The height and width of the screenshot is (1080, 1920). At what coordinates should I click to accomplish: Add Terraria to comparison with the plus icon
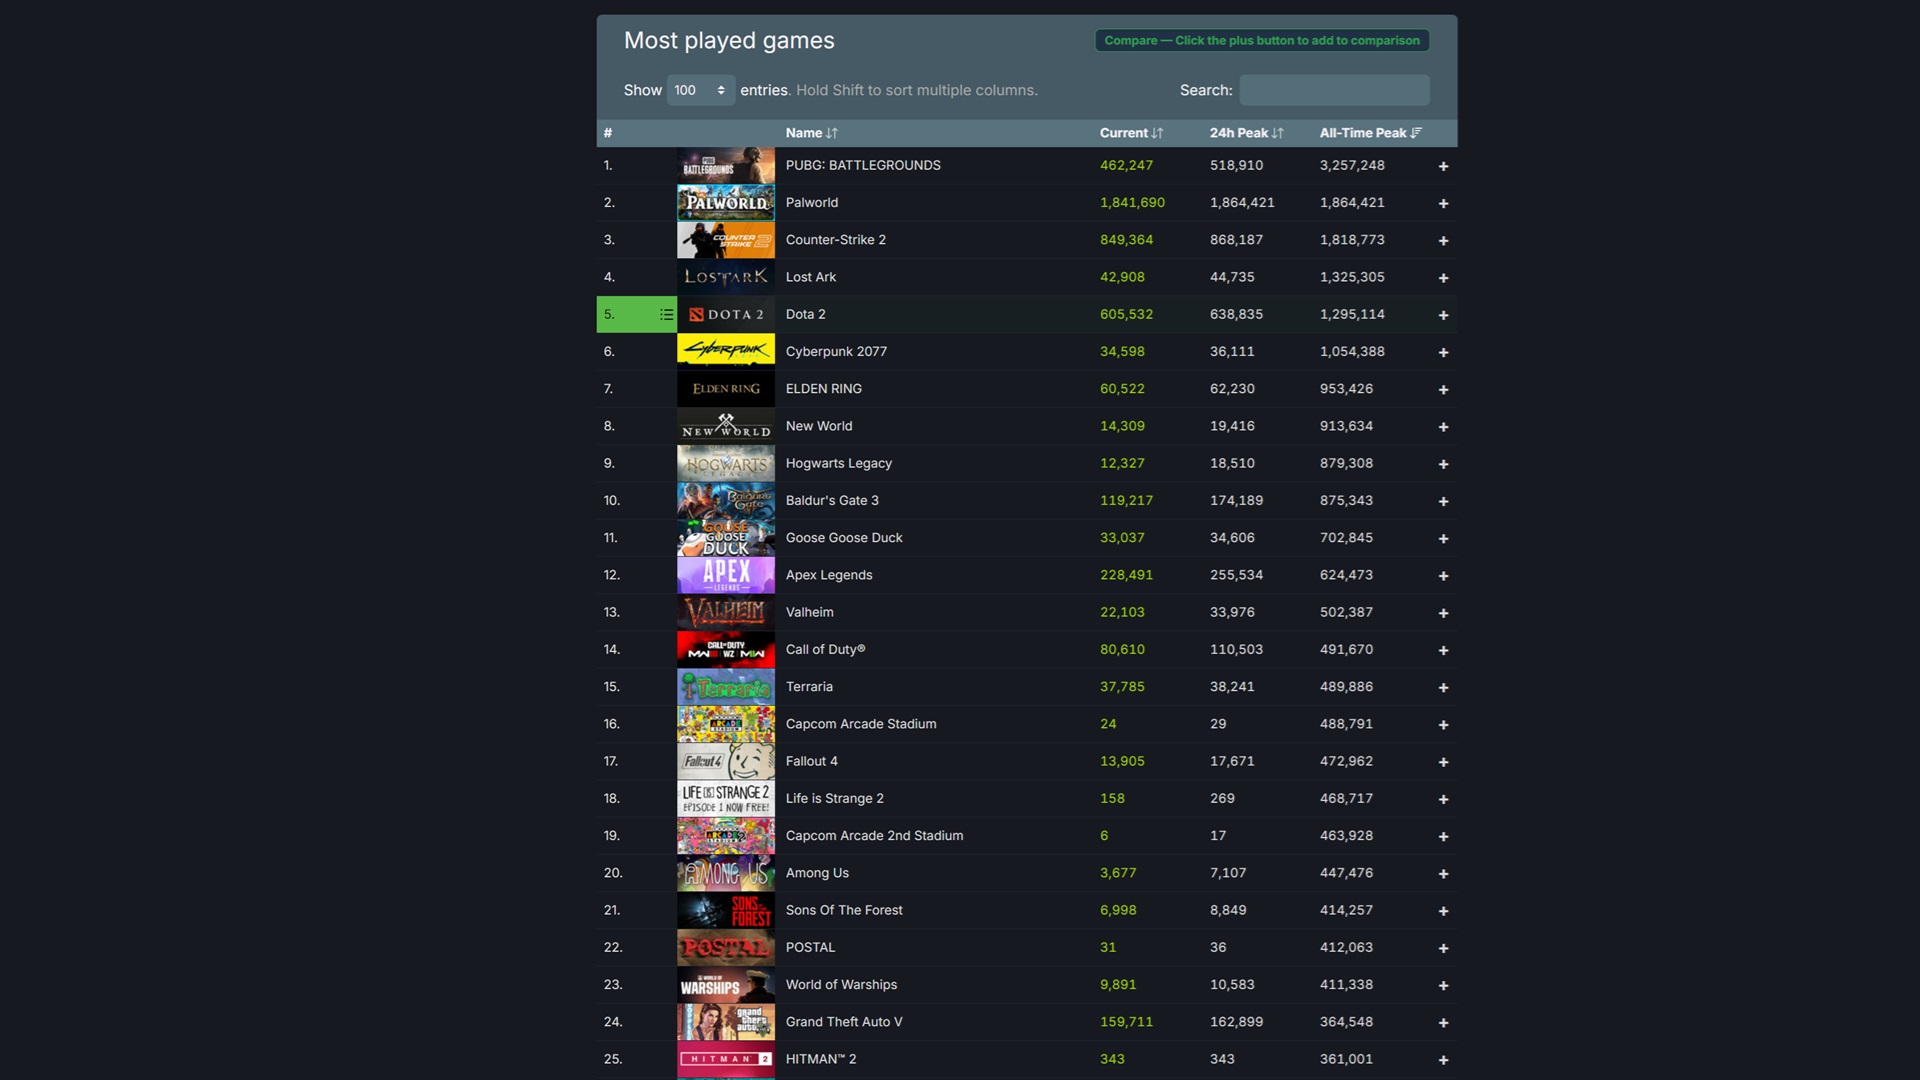pyautogui.click(x=1443, y=686)
